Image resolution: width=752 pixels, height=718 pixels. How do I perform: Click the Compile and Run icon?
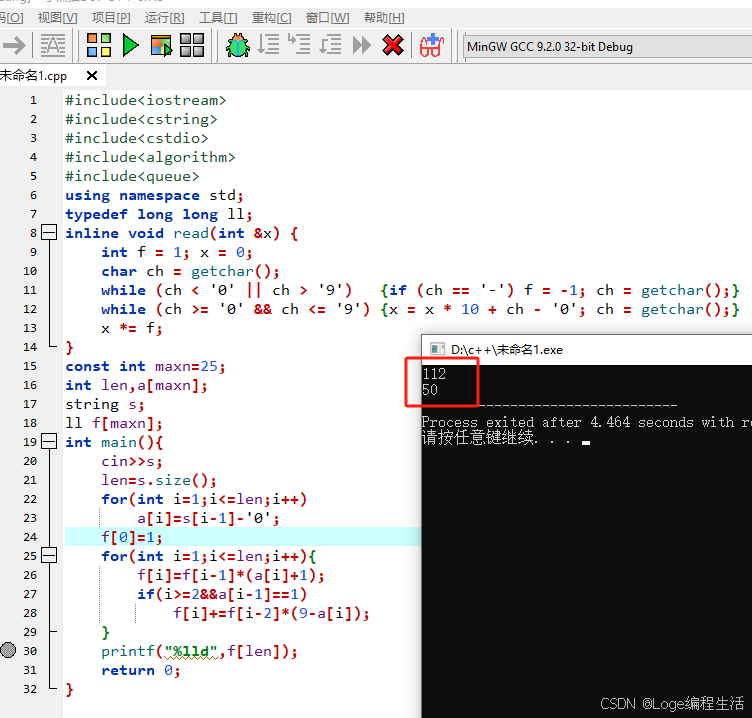pyautogui.click(x=161, y=45)
